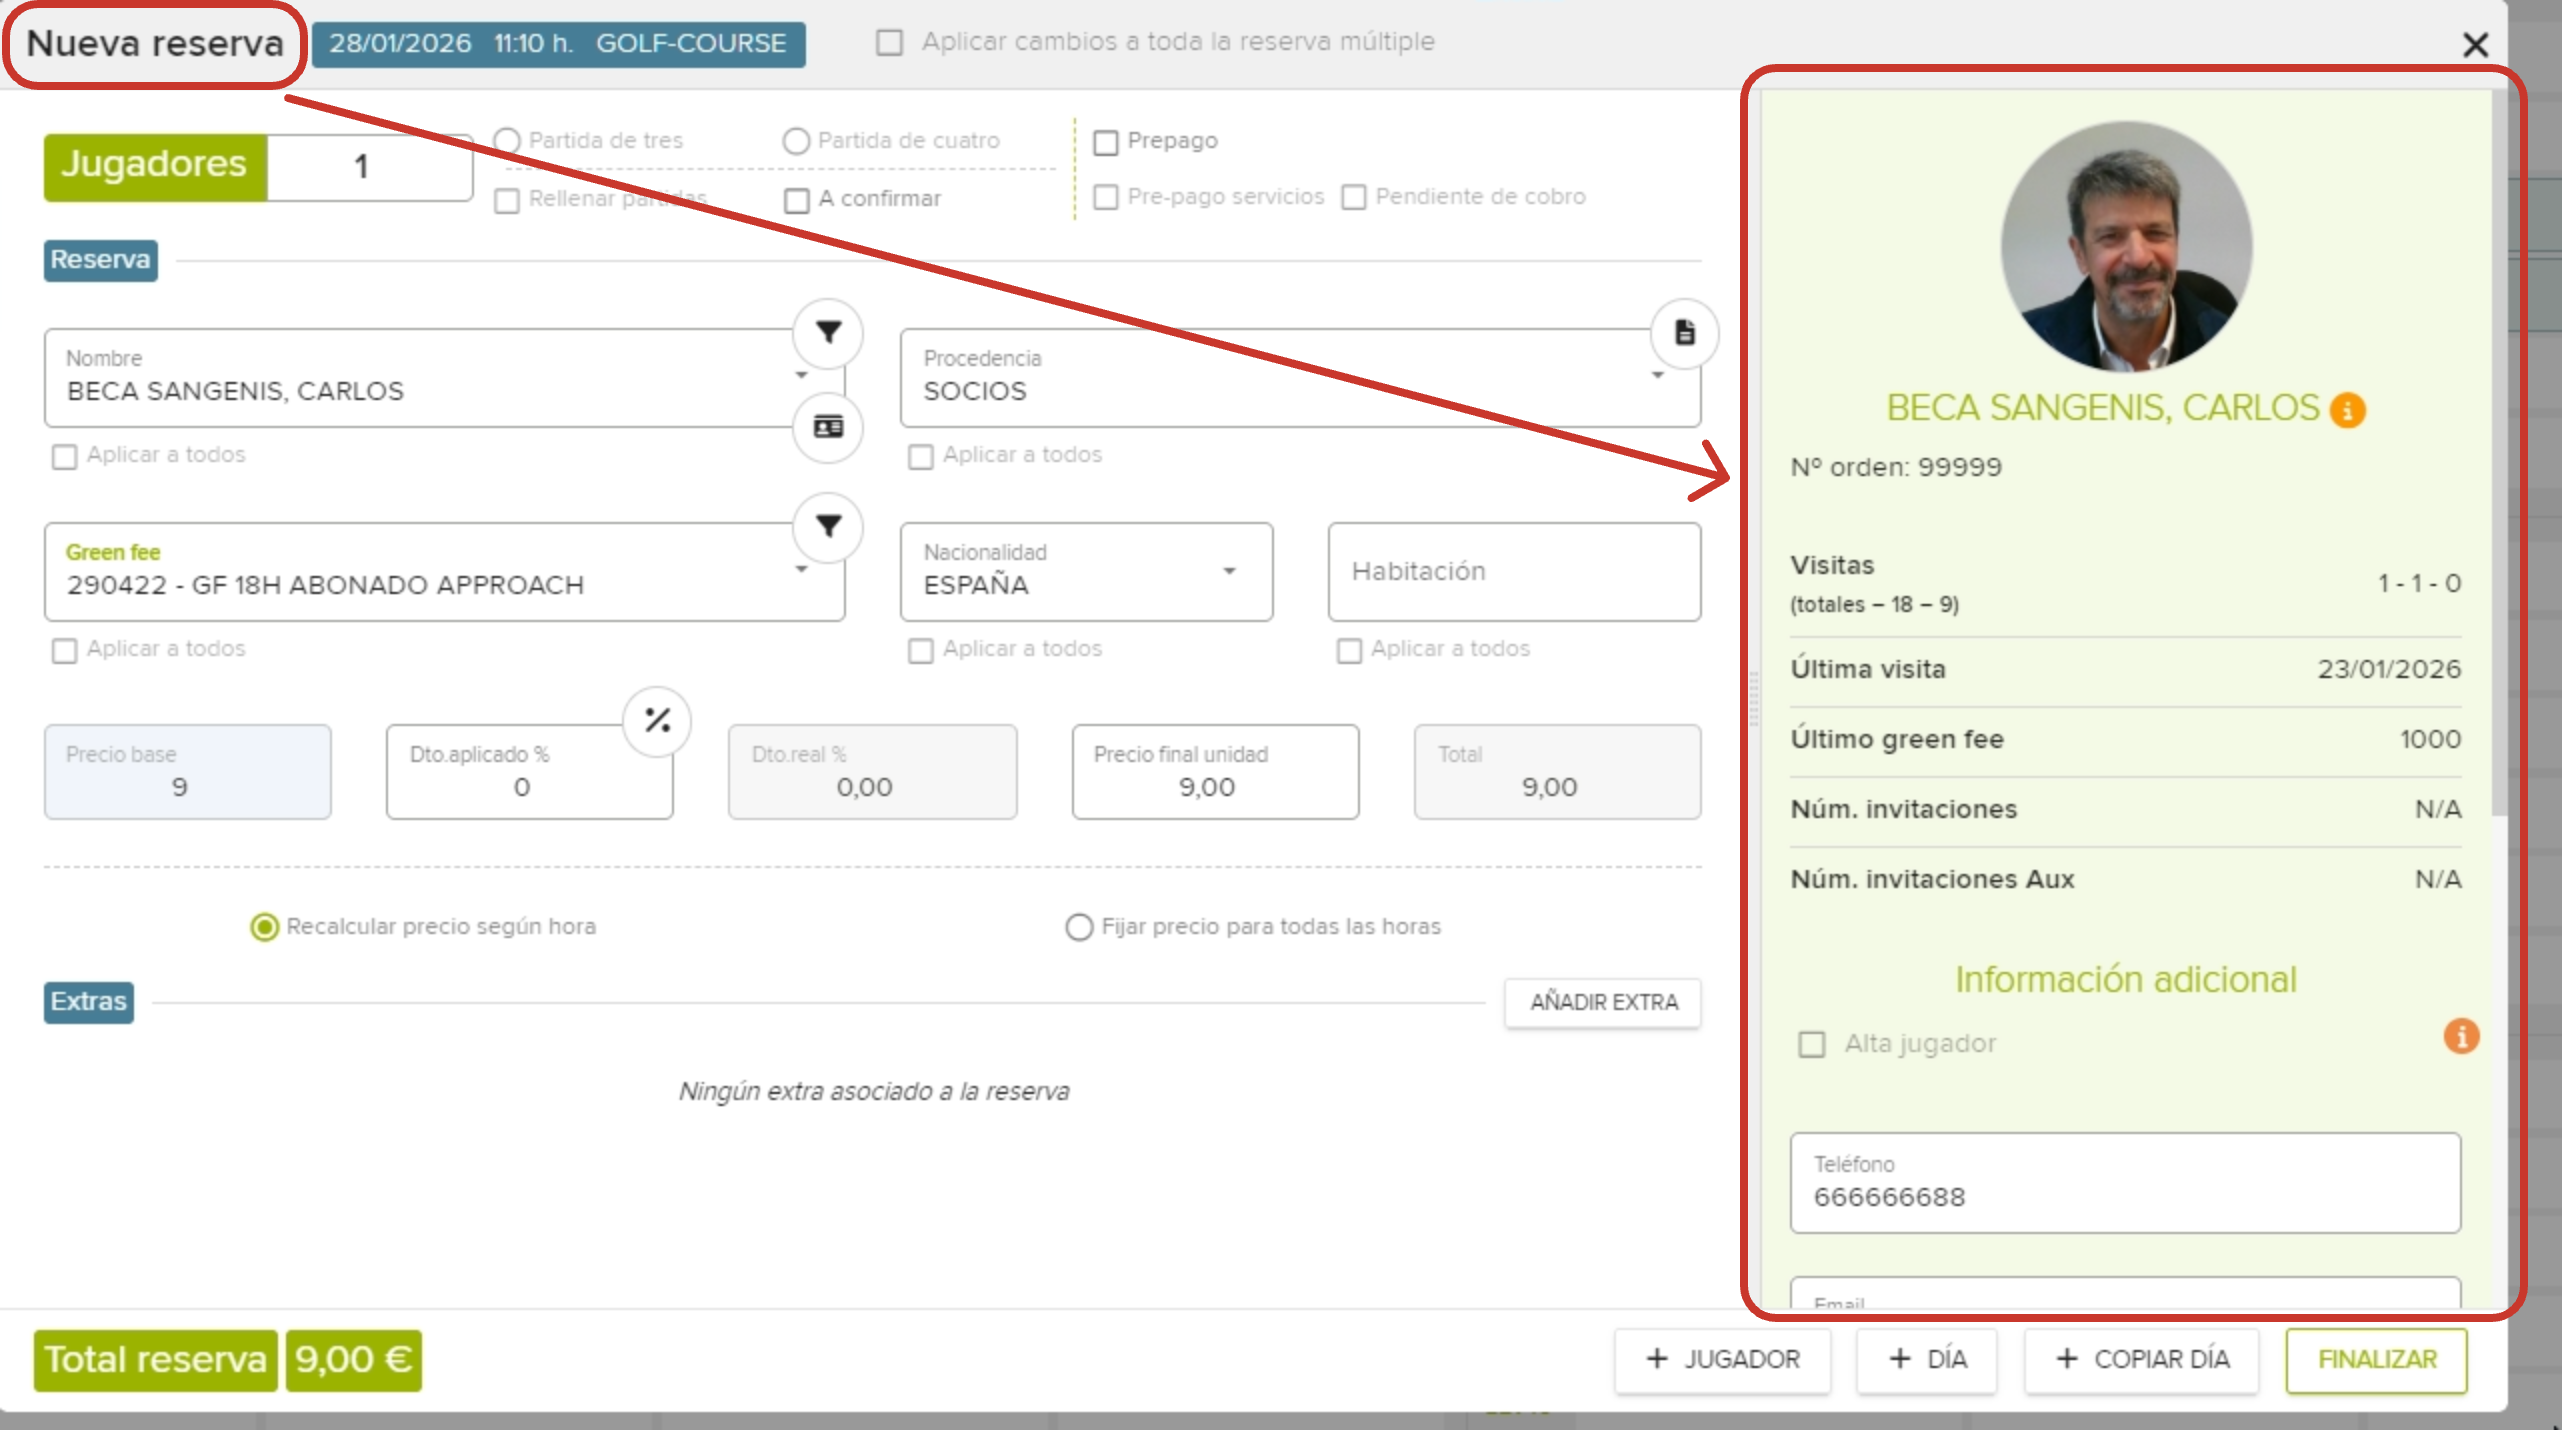
Task: Expand the Green fee dropdown list
Action: 801,570
